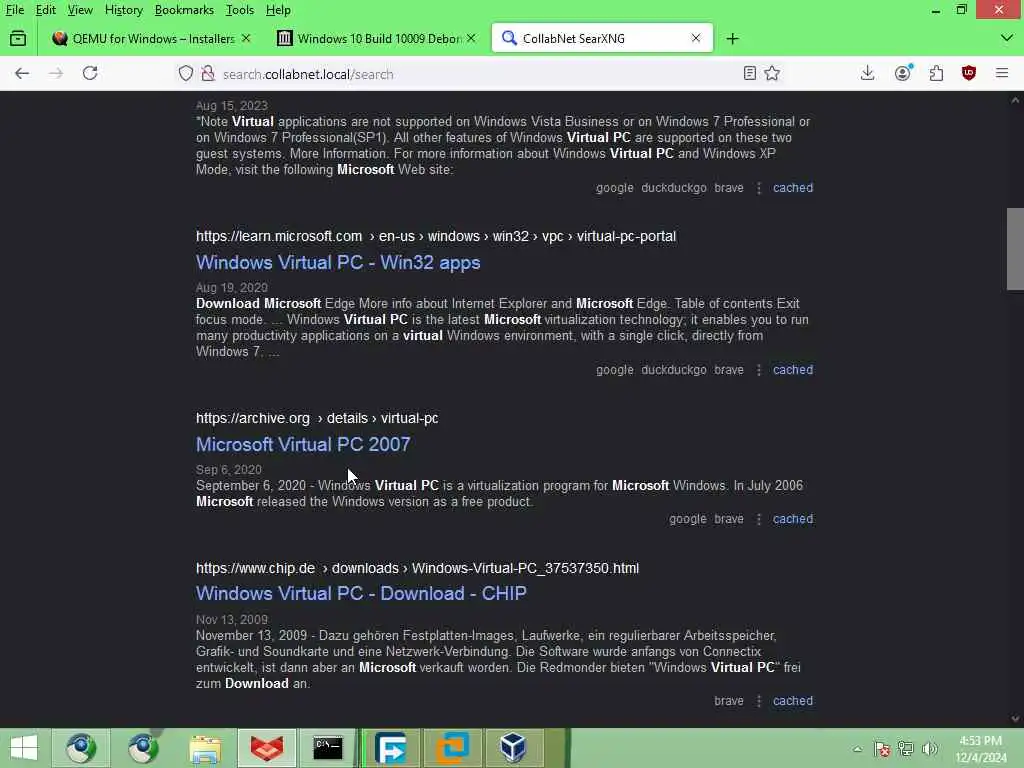Open the View menu
The width and height of the screenshot is (1024, 768).
point(80,10)
